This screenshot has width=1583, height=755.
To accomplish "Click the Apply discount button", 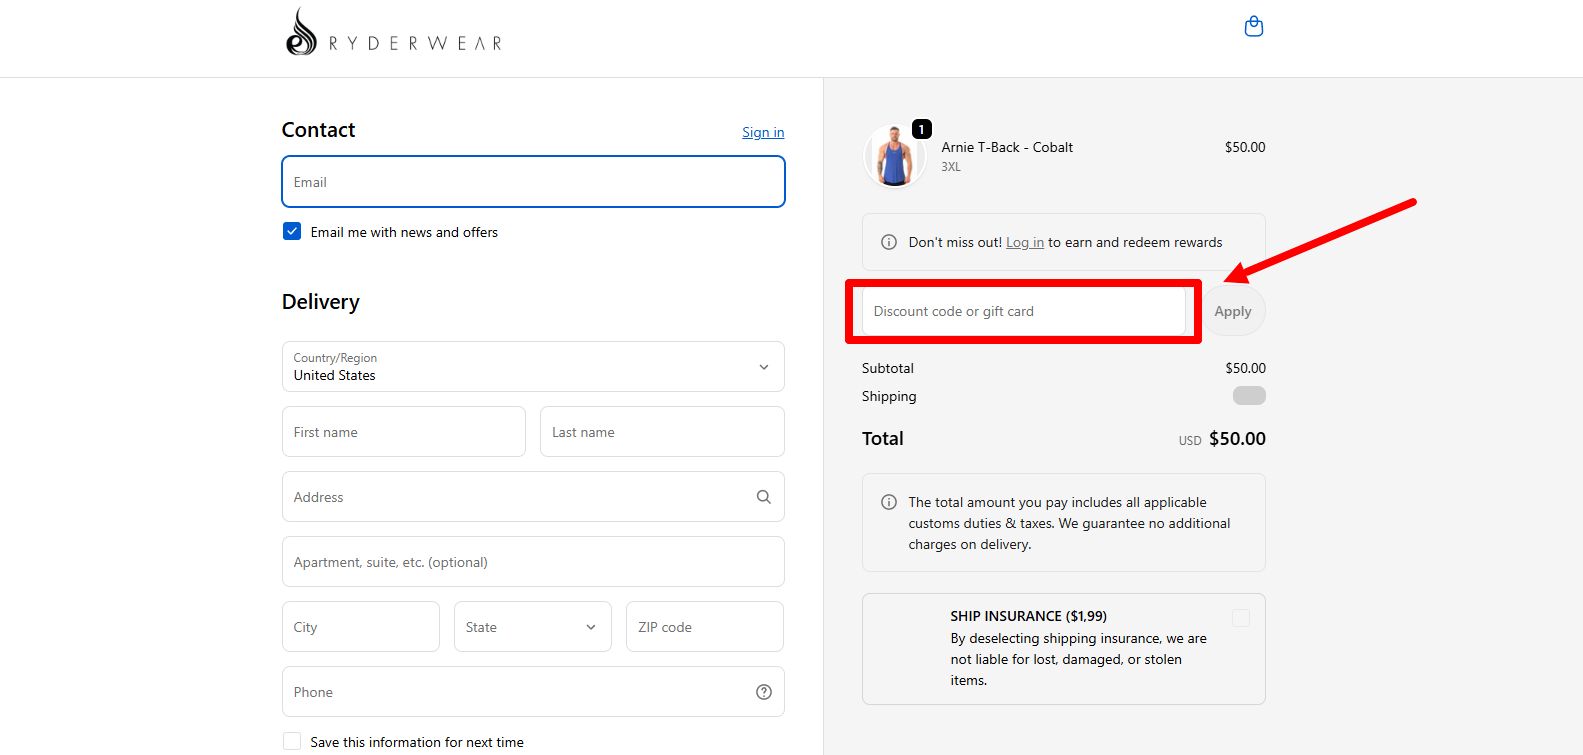I will (1233, 311).
